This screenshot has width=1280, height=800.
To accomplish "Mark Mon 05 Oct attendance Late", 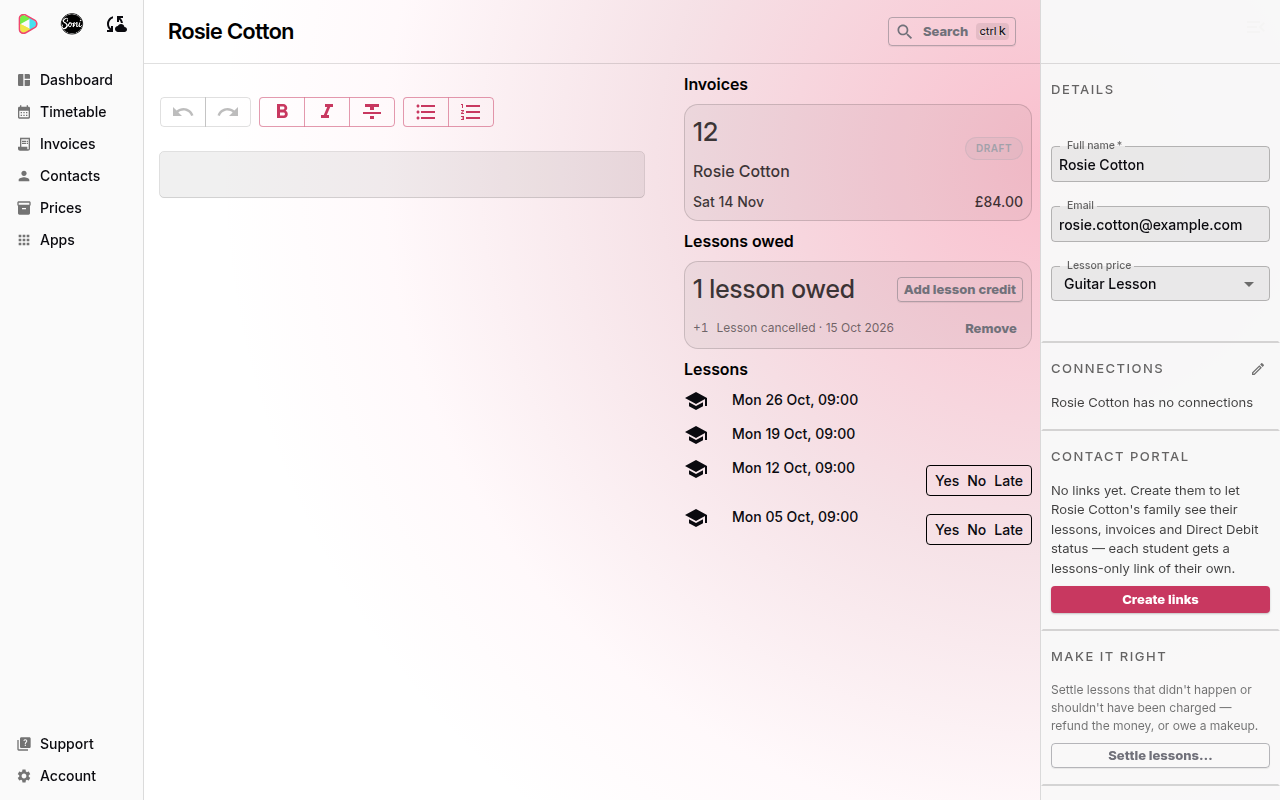I will pyautogui.click(x=1008, y=530).
